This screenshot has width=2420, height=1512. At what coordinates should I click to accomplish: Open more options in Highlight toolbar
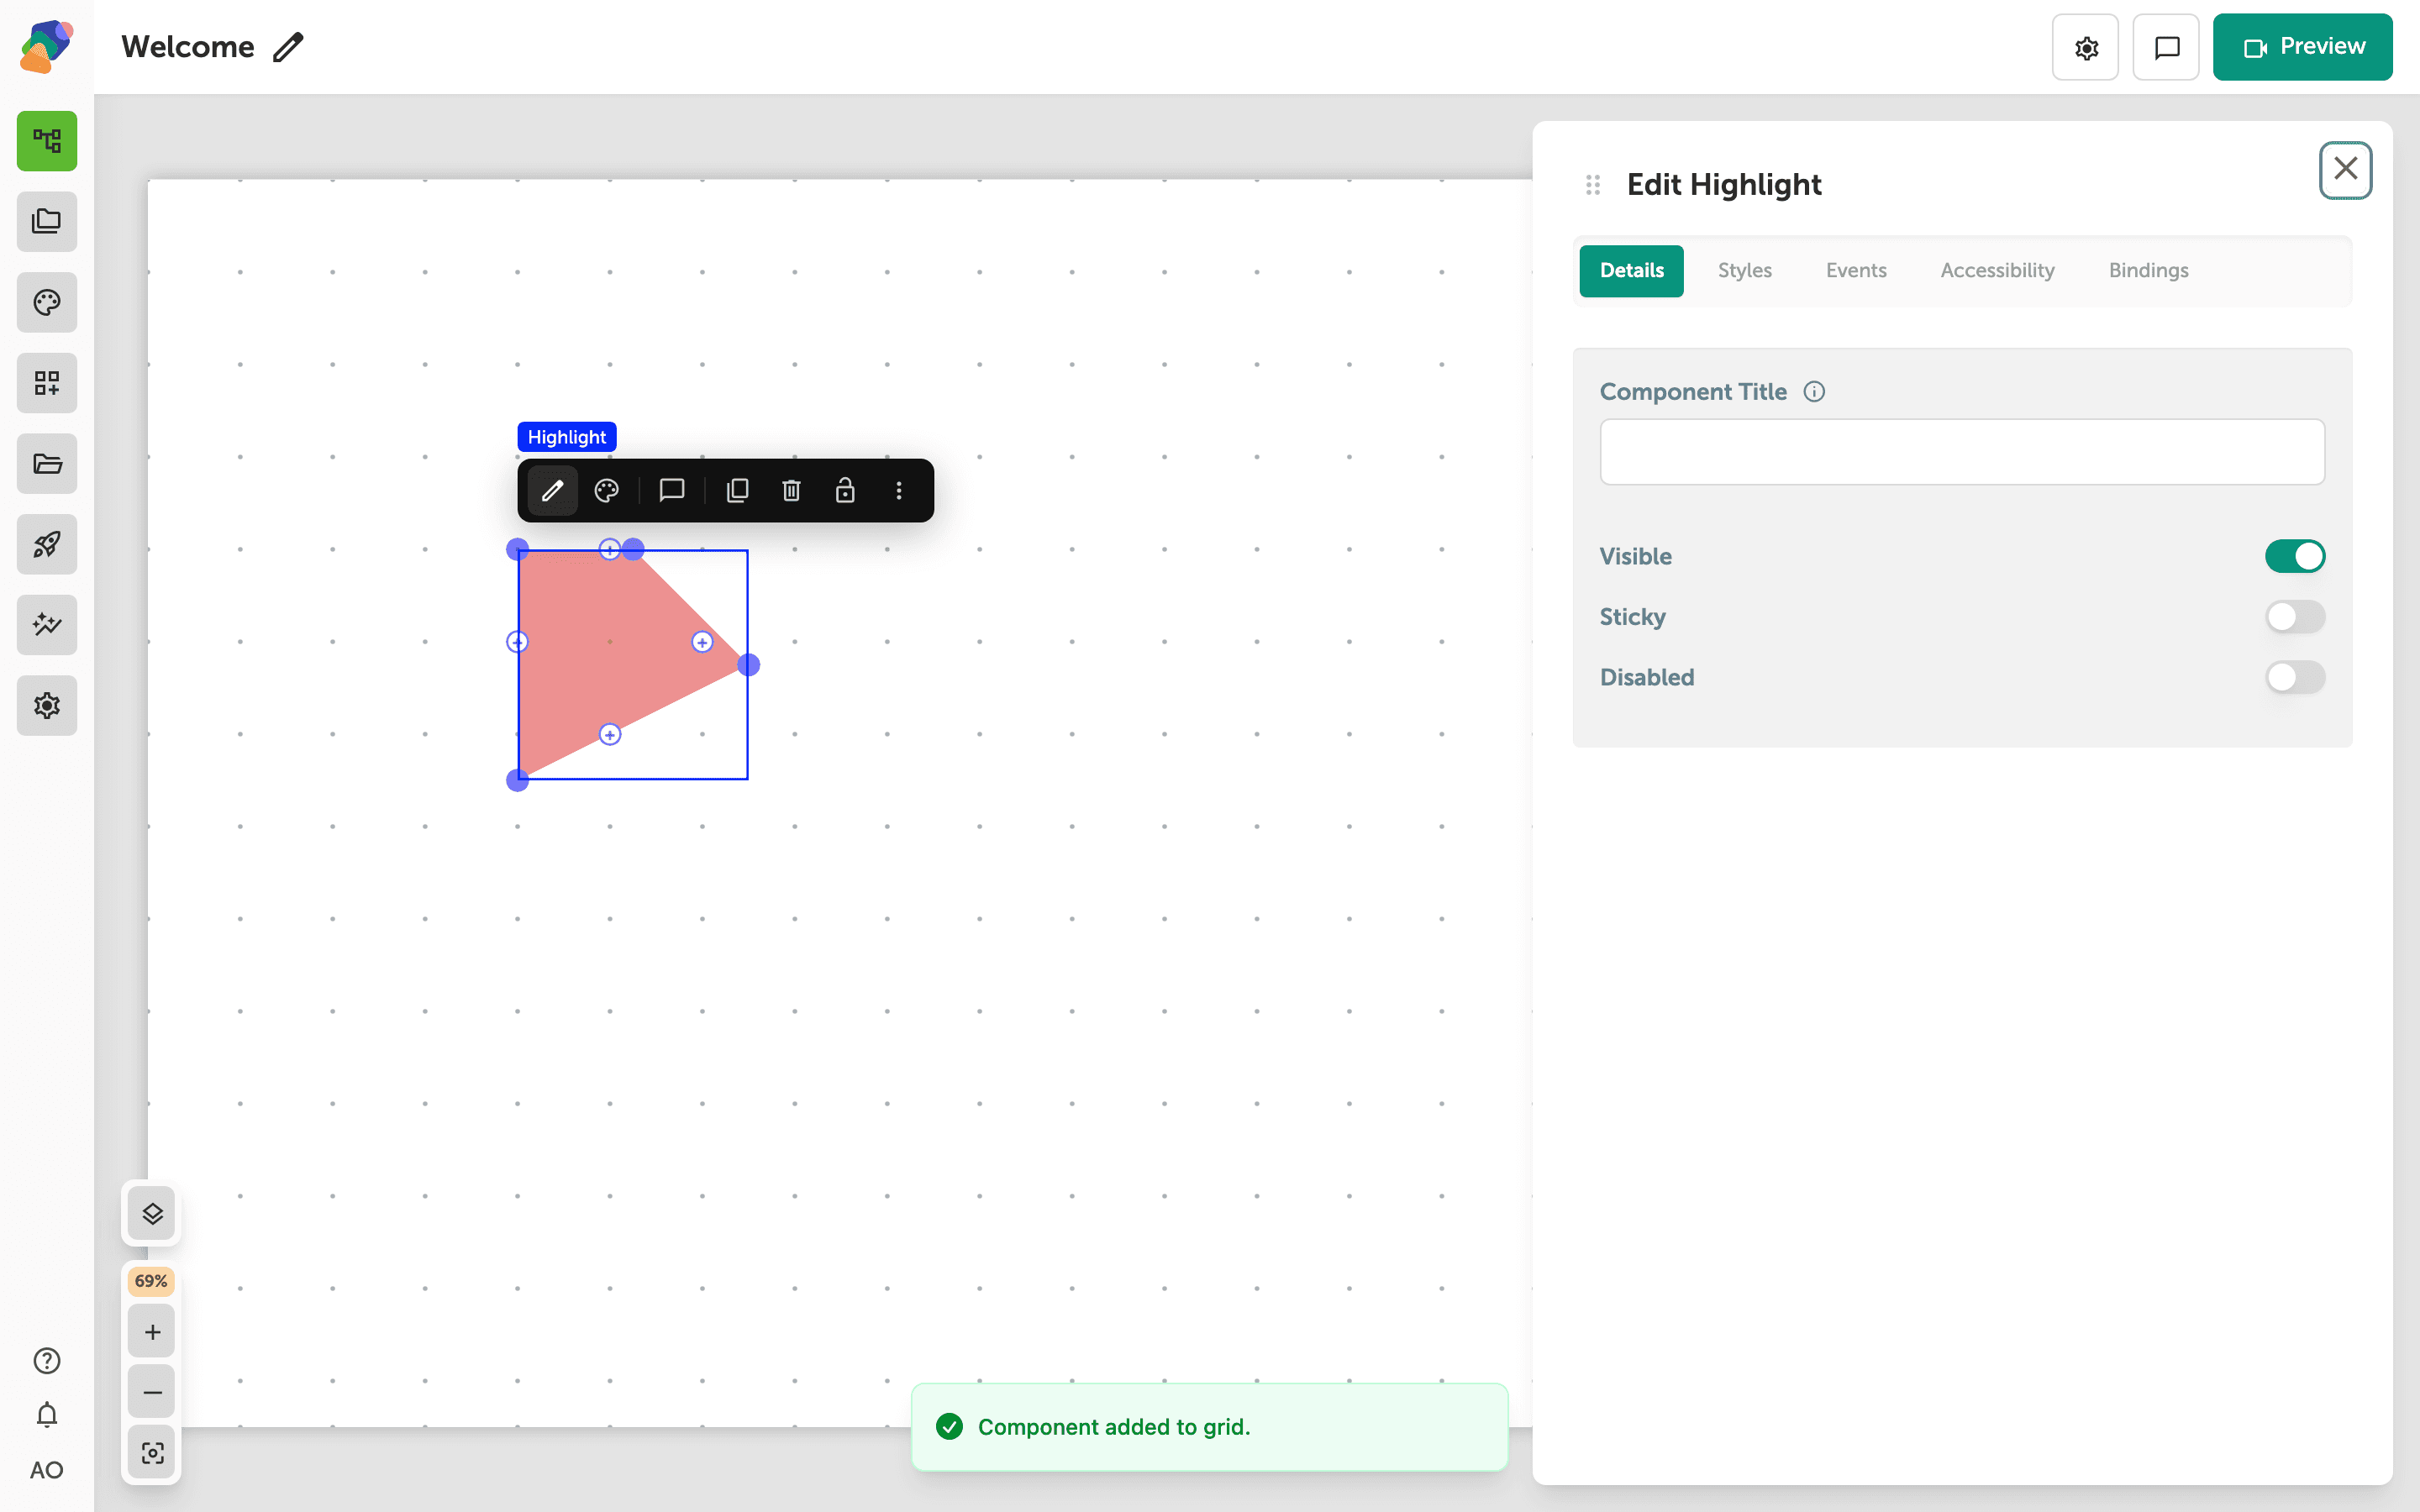tap(899, 490)
